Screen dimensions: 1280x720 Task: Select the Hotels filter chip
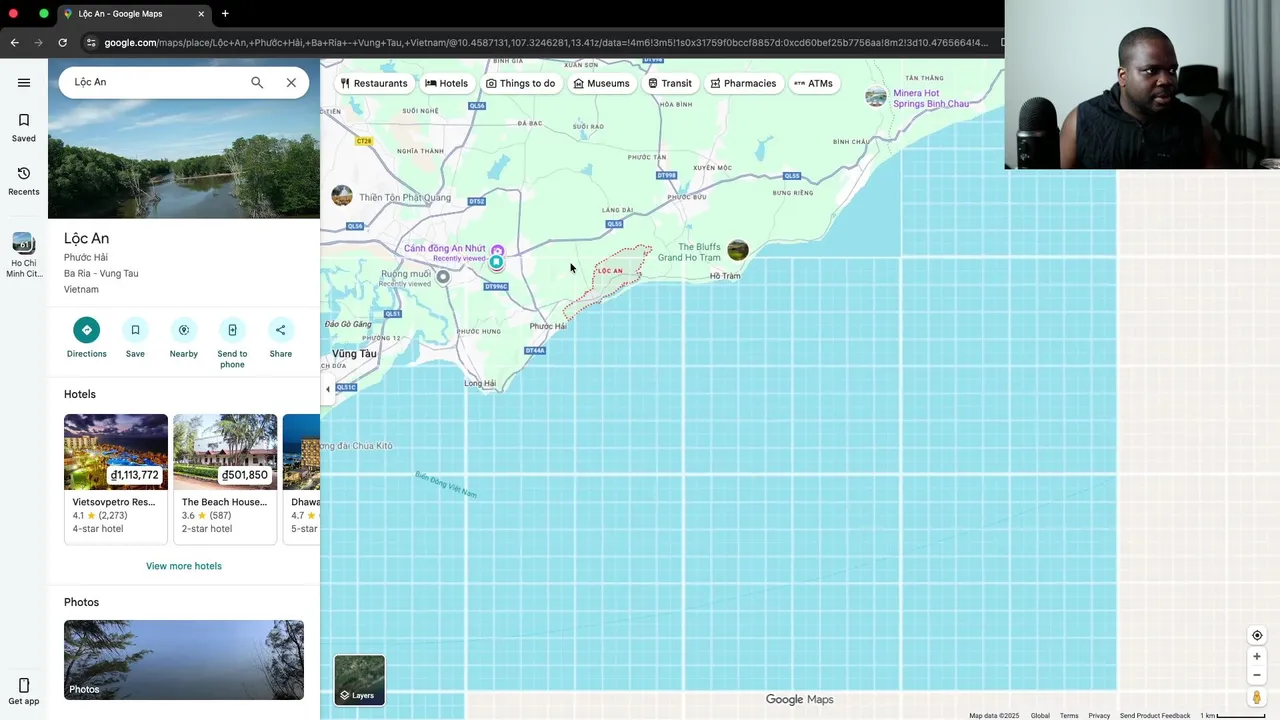coord(447,83)
